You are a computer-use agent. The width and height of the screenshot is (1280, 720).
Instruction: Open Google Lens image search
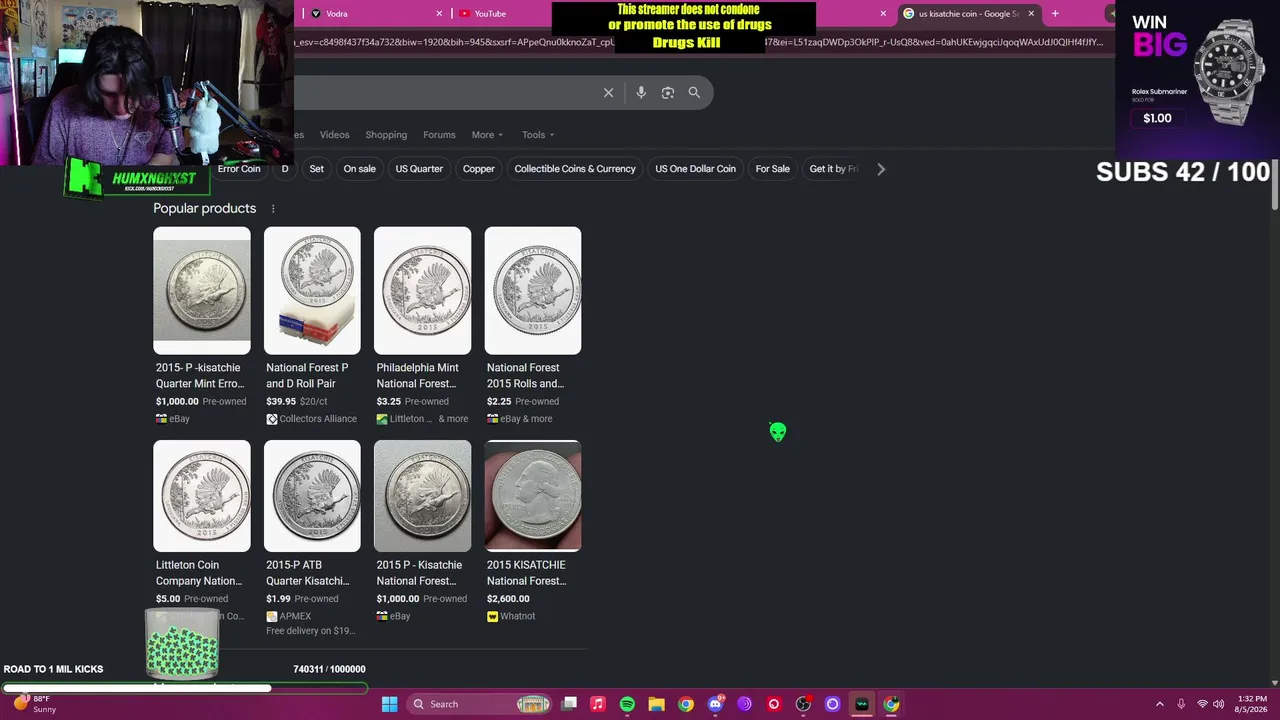668,93
